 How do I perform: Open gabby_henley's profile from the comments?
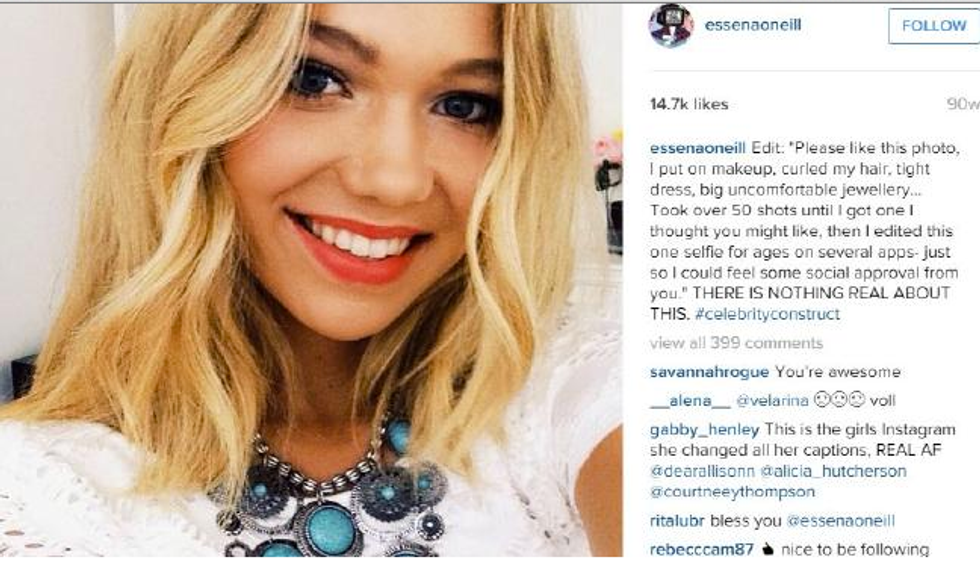[704, 430]
